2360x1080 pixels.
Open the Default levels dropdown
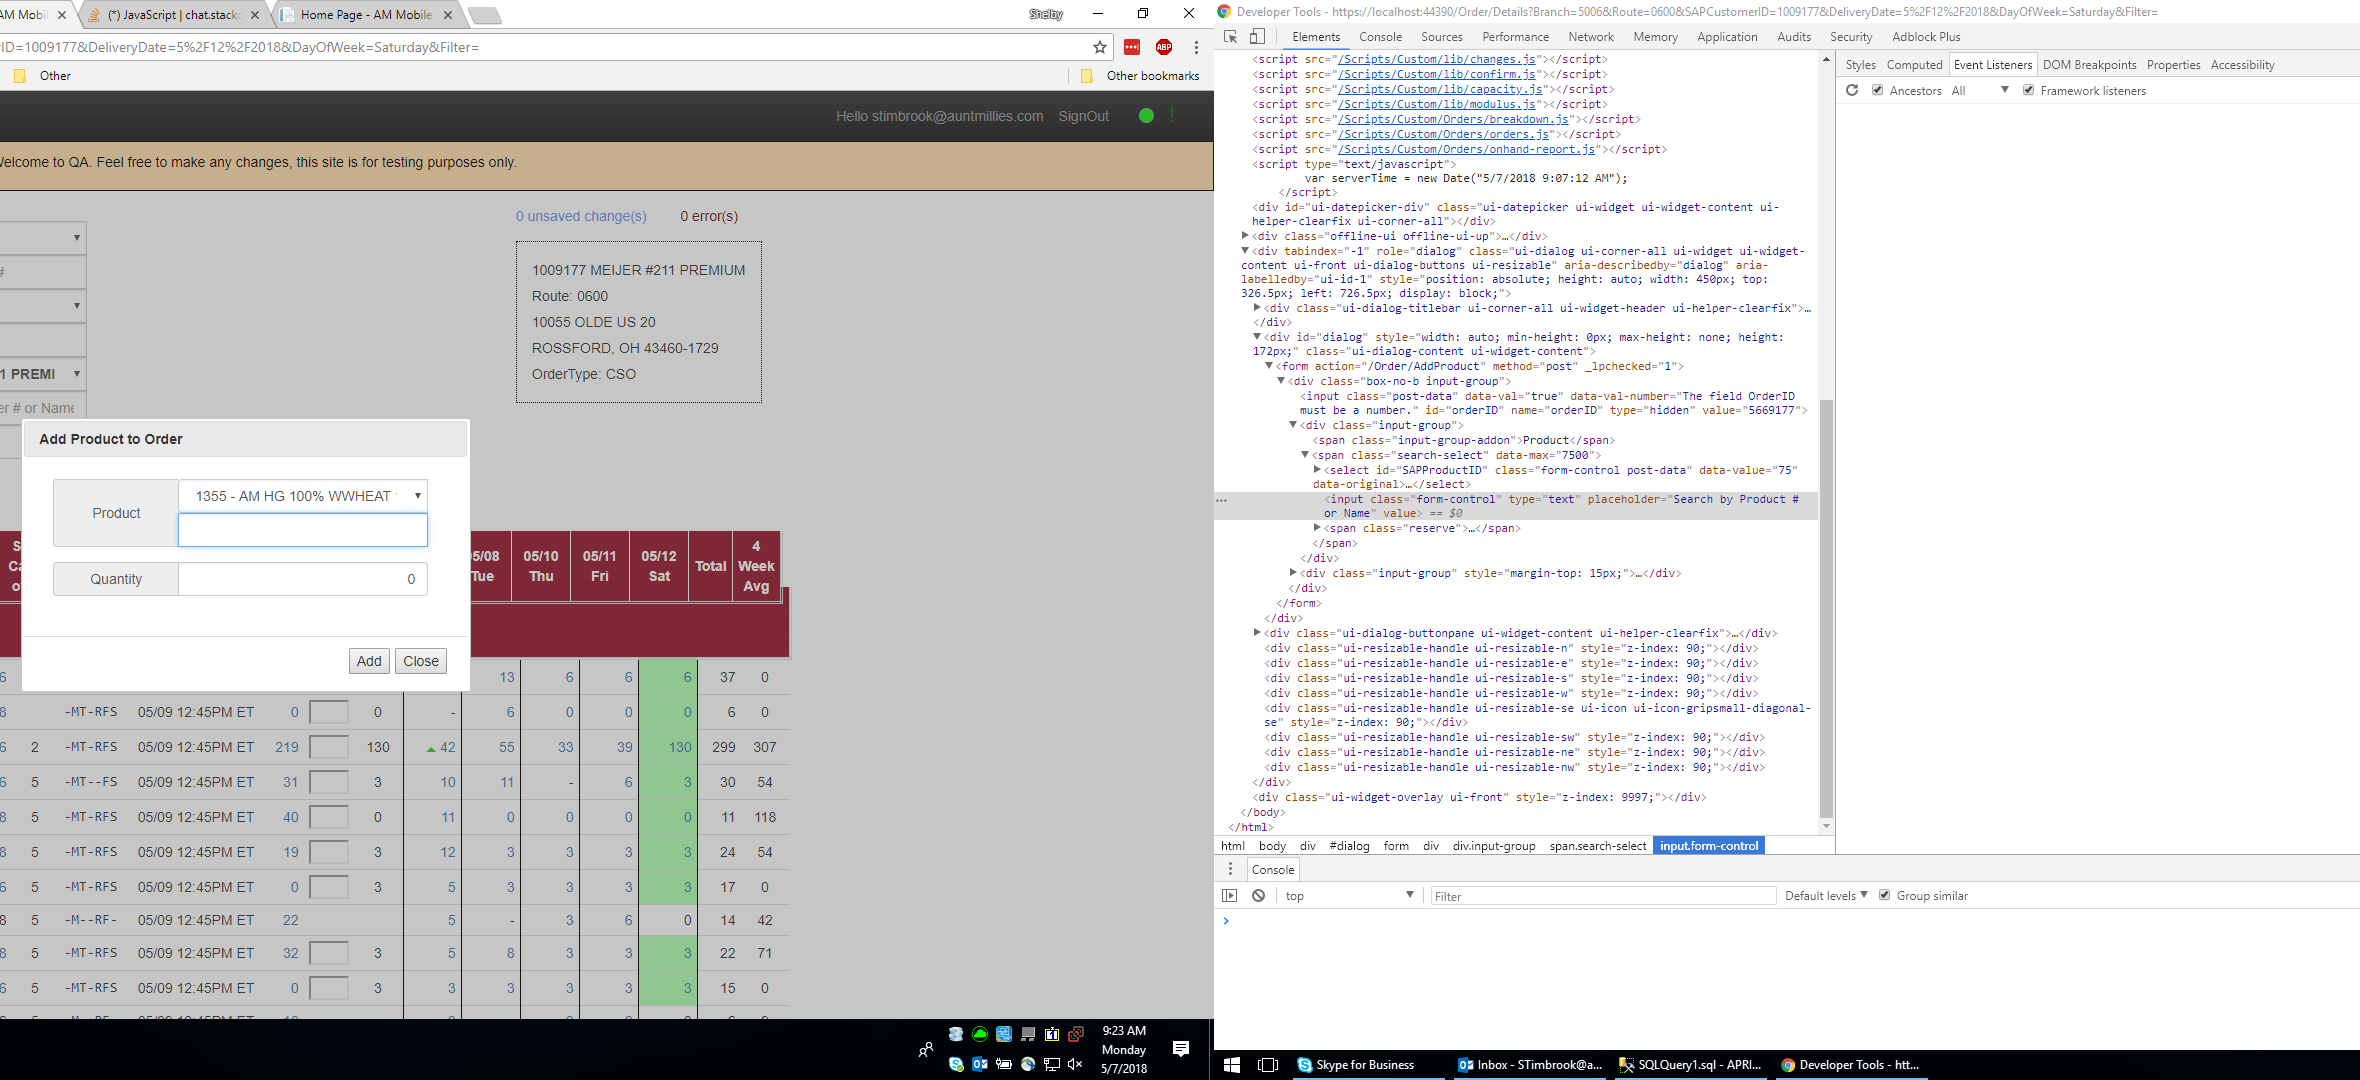coord(1826,895)
